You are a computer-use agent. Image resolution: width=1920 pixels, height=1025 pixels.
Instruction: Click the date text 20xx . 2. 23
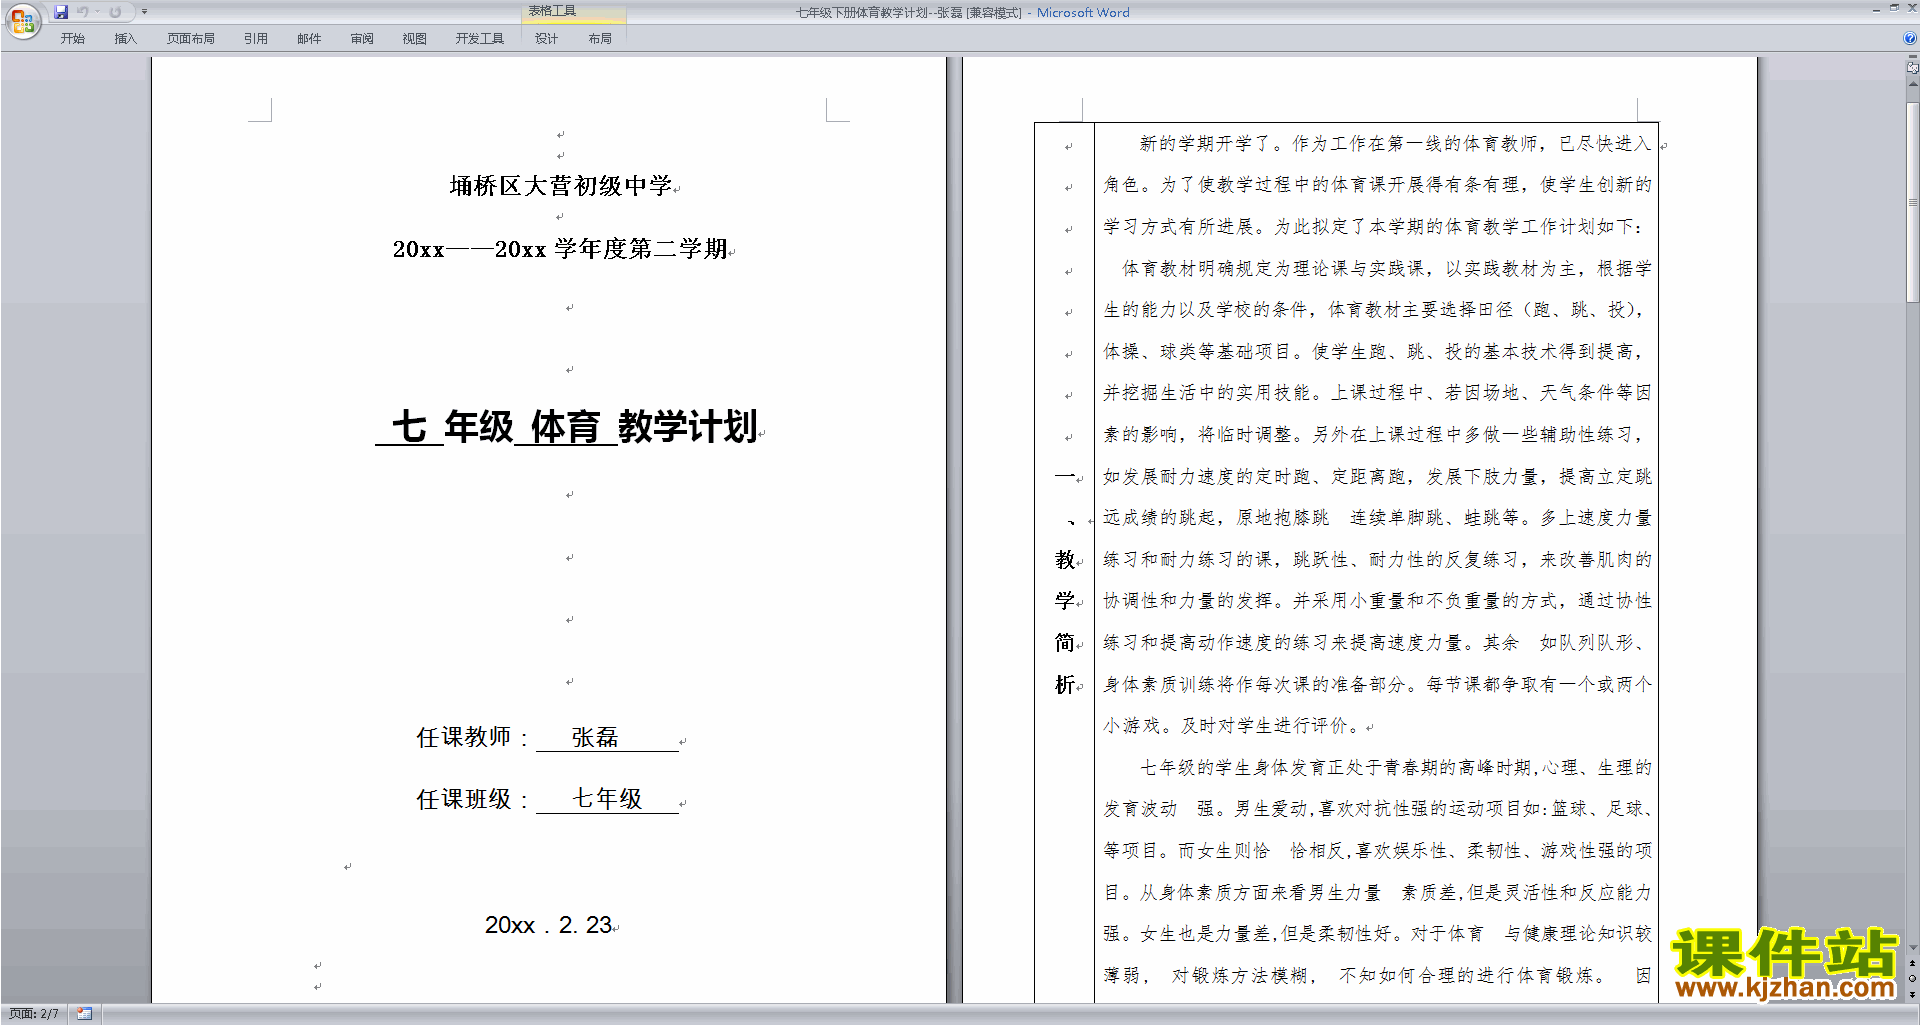click(x=549, y=925)
